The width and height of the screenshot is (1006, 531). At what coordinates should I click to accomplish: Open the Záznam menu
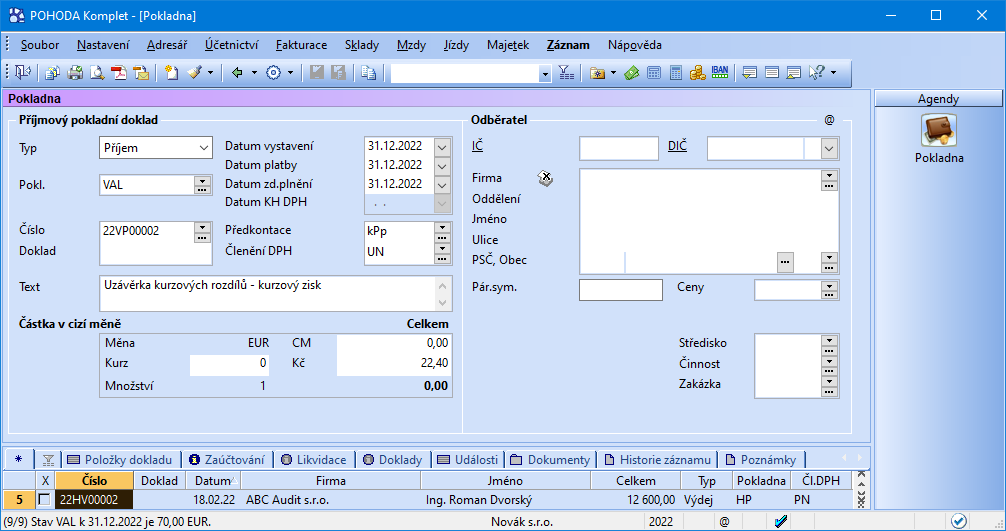568,45
